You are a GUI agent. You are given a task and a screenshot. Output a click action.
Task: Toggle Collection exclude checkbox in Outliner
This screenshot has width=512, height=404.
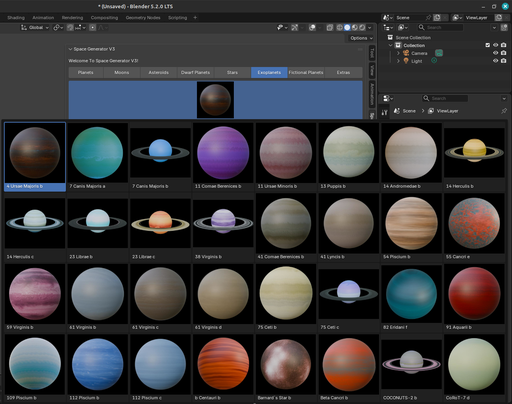[x=488, y=45]
